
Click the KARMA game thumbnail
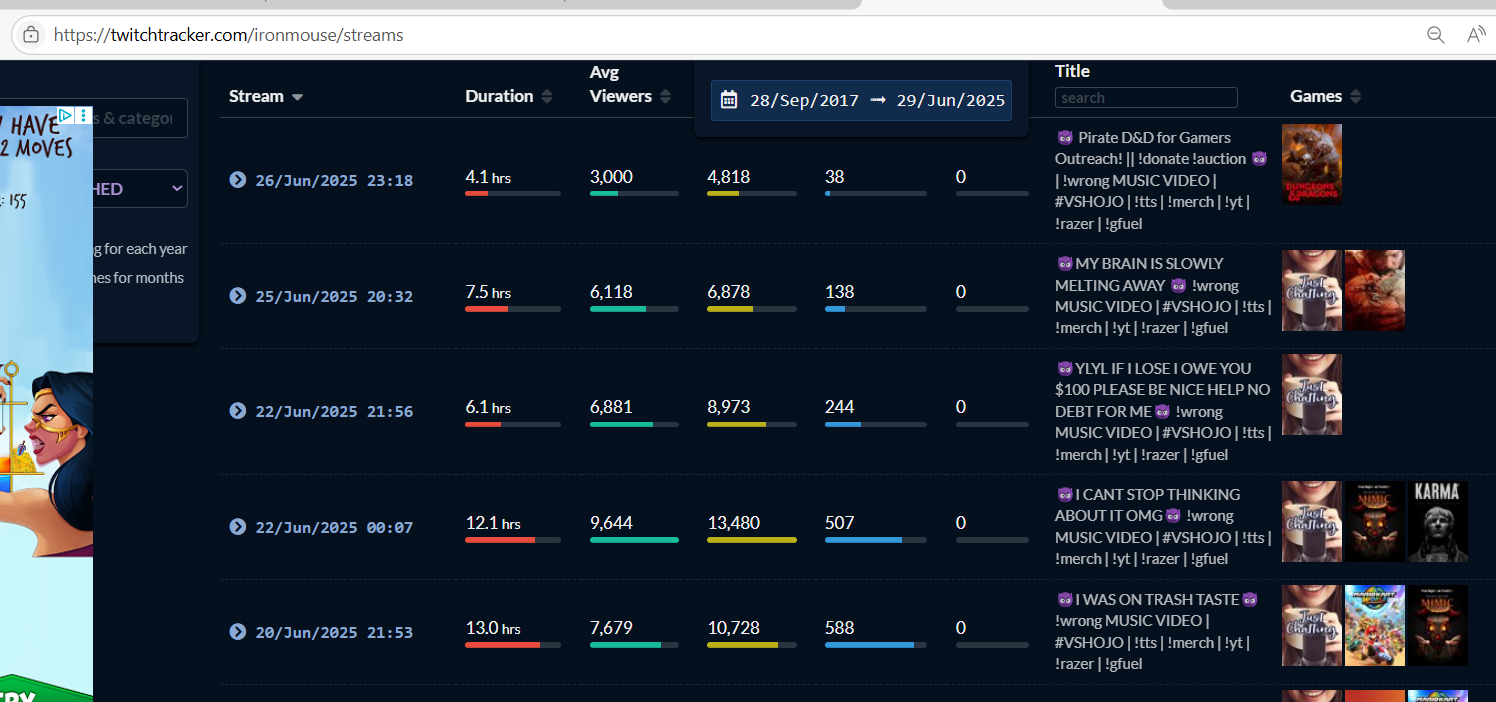(x=1437, y=521)
